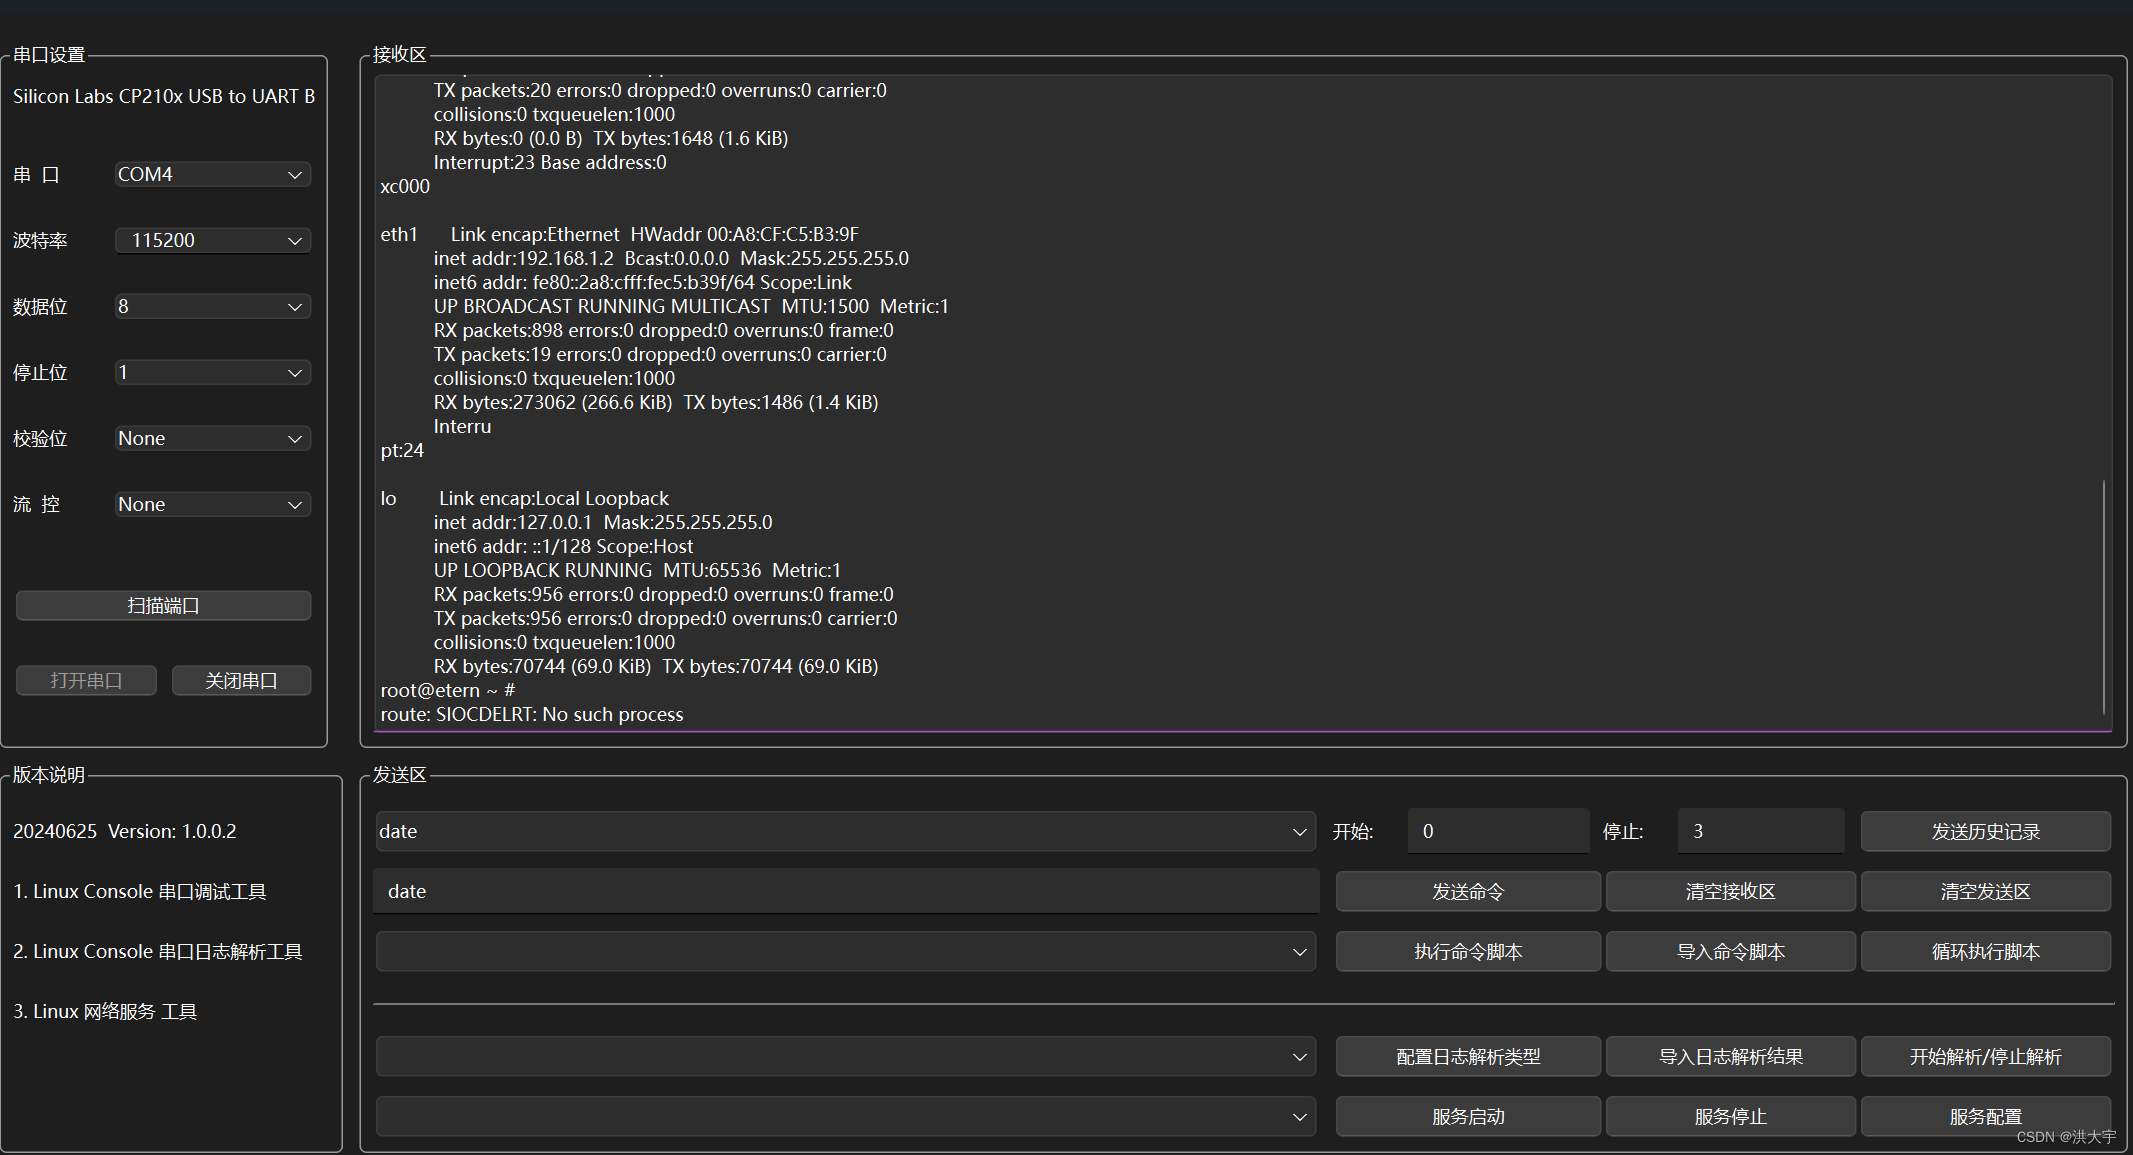Click the 'inet addr:192.168.1.2' line
Viewport: 2133px width, 1155px height.
pyautogui.click(x=671, y=258)
